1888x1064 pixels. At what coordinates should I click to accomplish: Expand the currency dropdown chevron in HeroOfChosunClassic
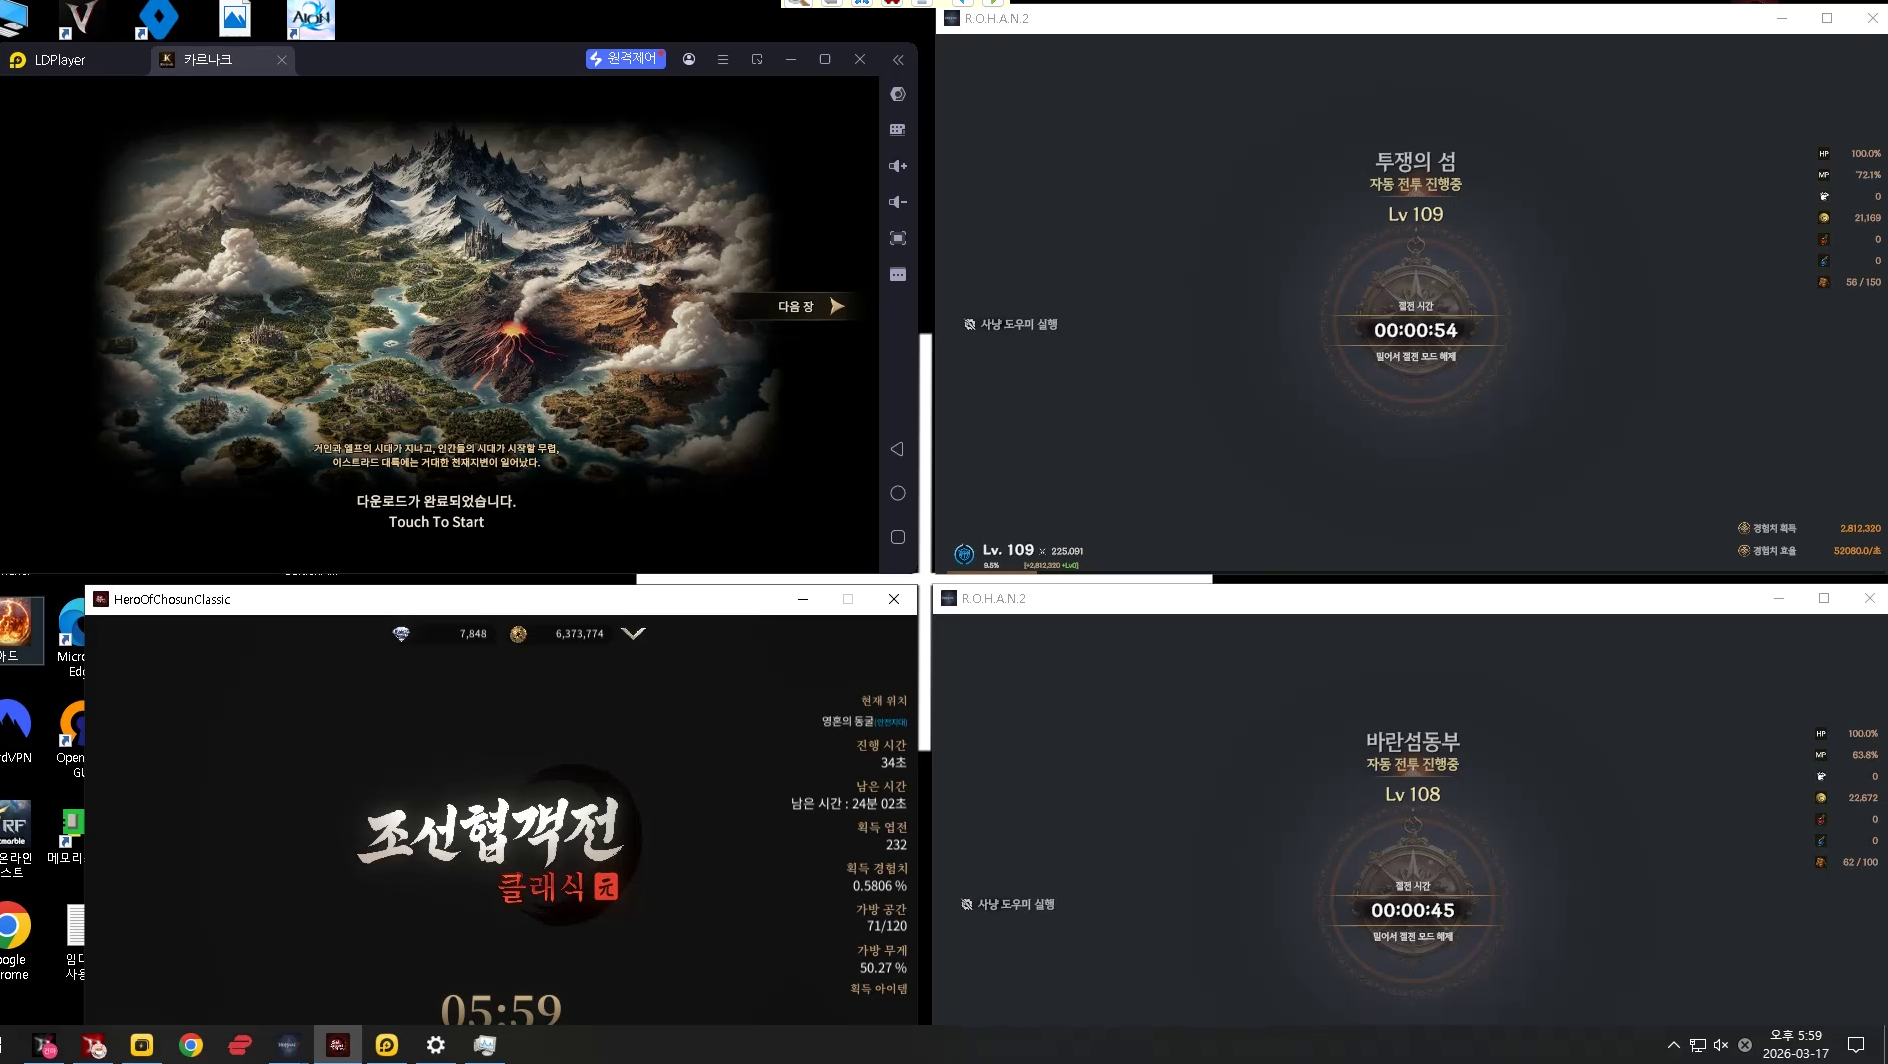click(x=633, y=633)
